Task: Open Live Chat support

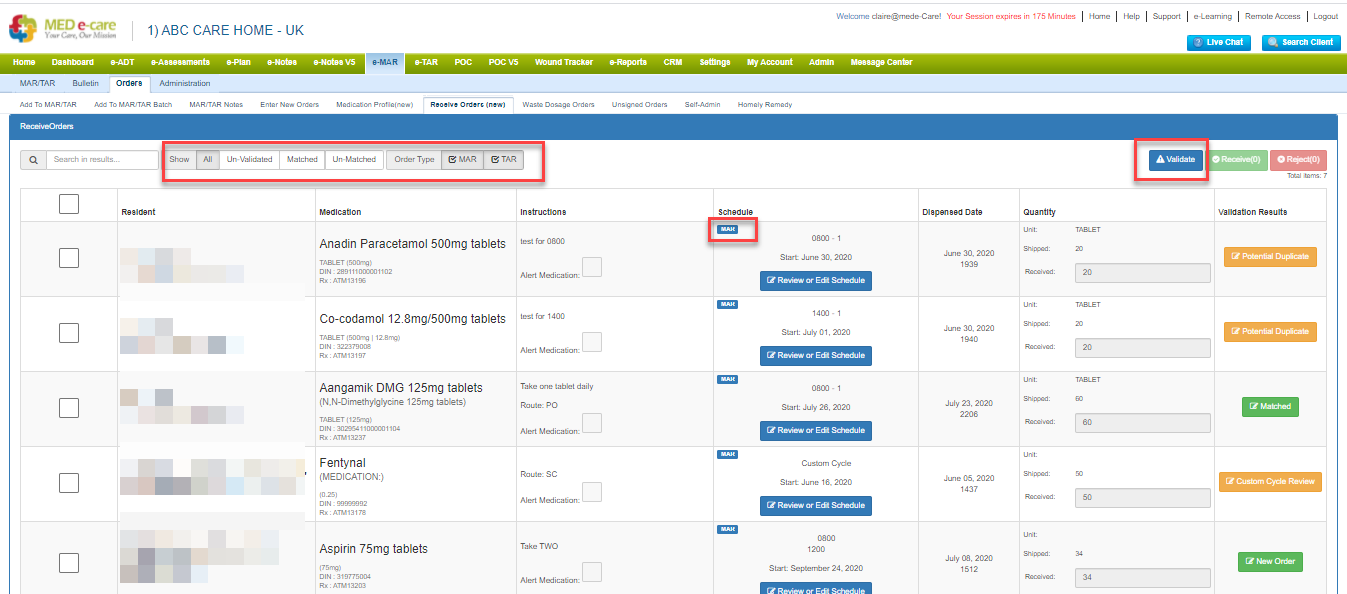Action: [1219, 42]
